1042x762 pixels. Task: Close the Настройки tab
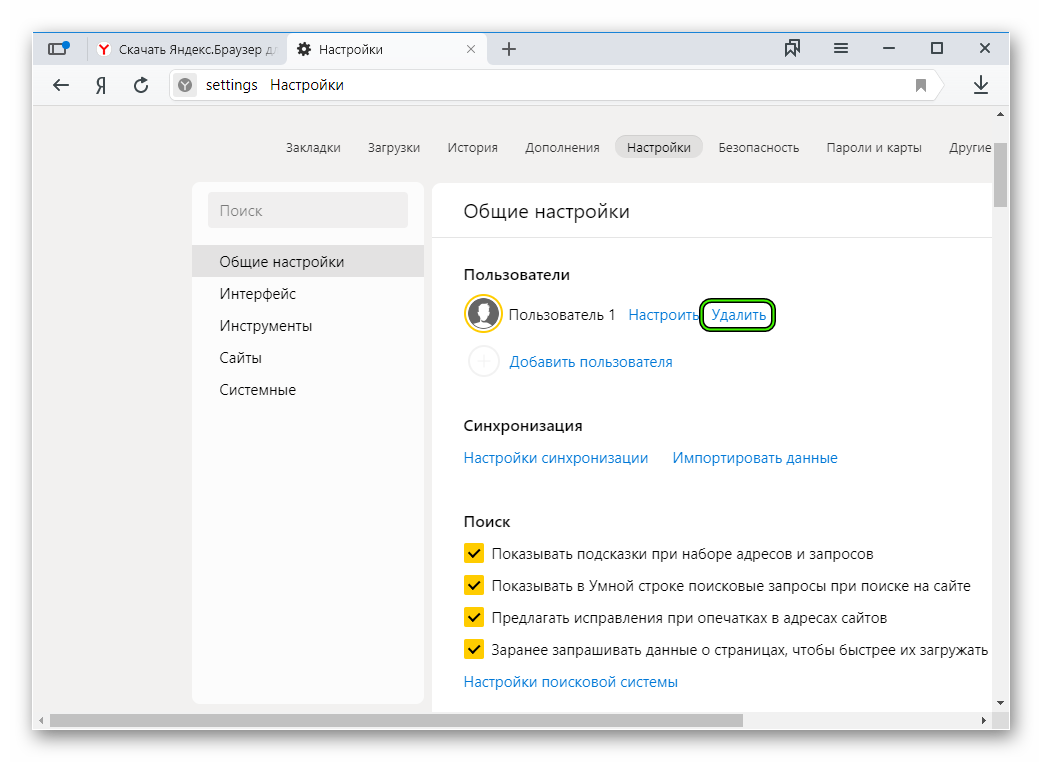(470, 49)
